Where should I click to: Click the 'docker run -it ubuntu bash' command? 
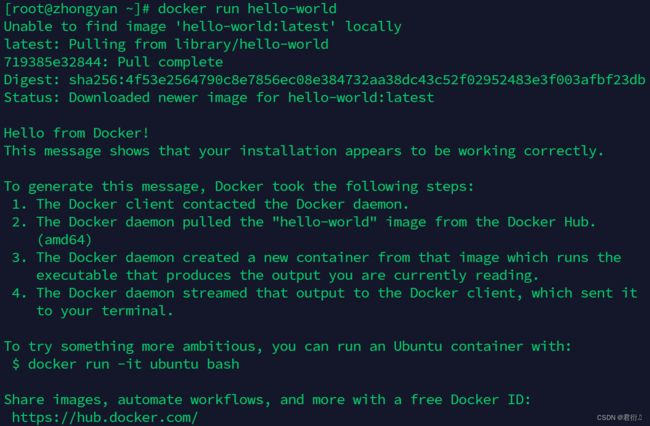point(133,364)
